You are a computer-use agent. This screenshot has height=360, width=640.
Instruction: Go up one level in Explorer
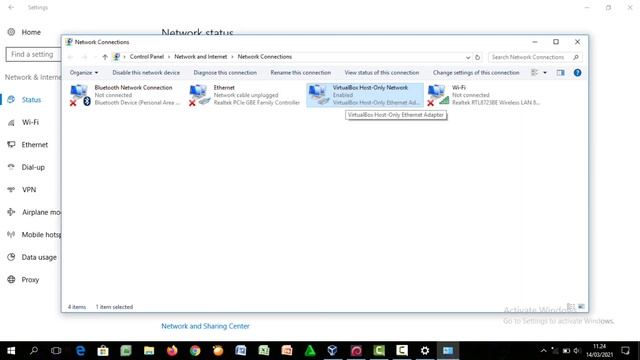pos(105,57)
